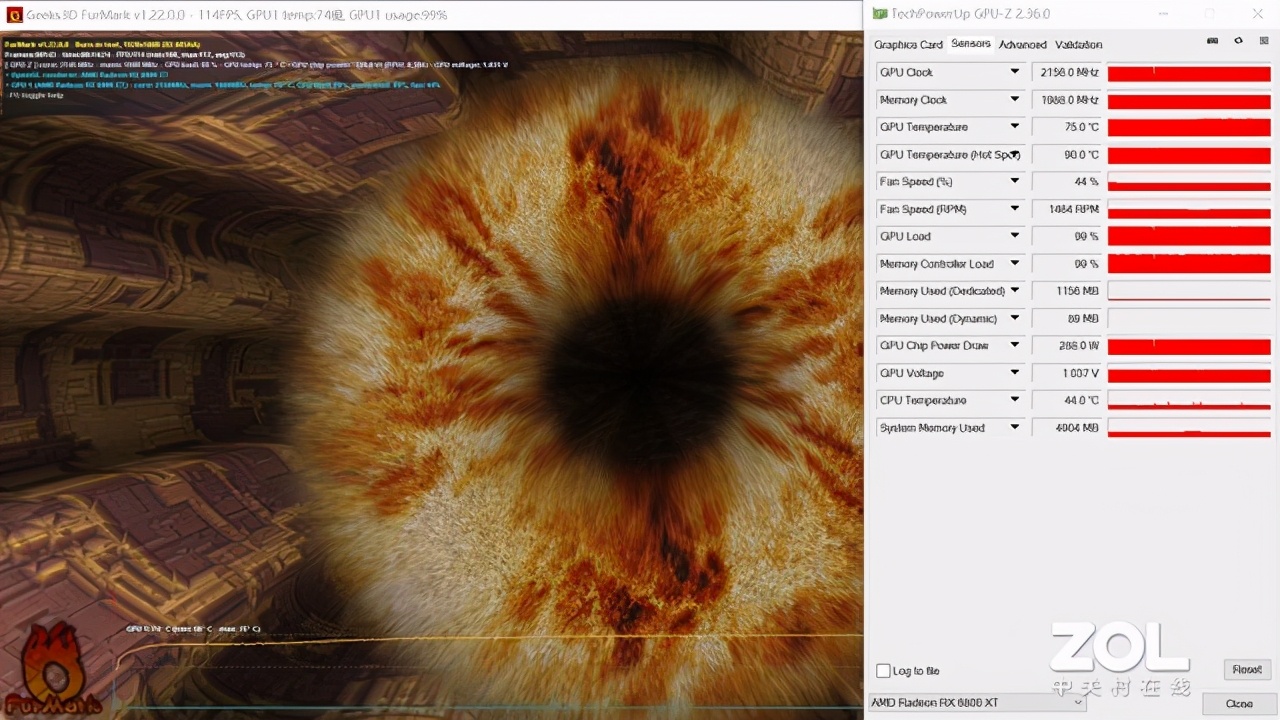Expand GPU Chip Power Draw dropdown
This screenshot has width=1280, height=720.
1014,345
